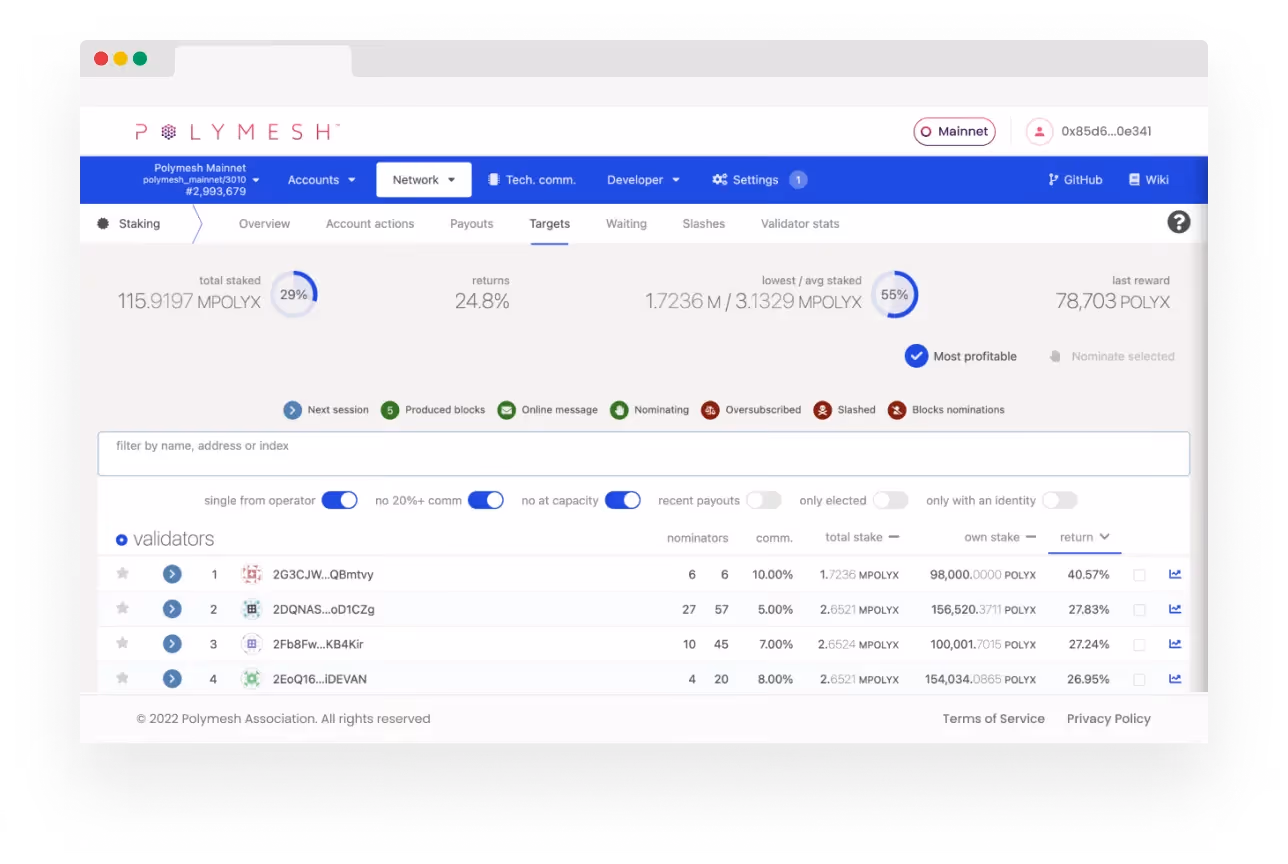
Task: Open the Validator stats tab
Action: pyautogui.click(x=800, y=224)
